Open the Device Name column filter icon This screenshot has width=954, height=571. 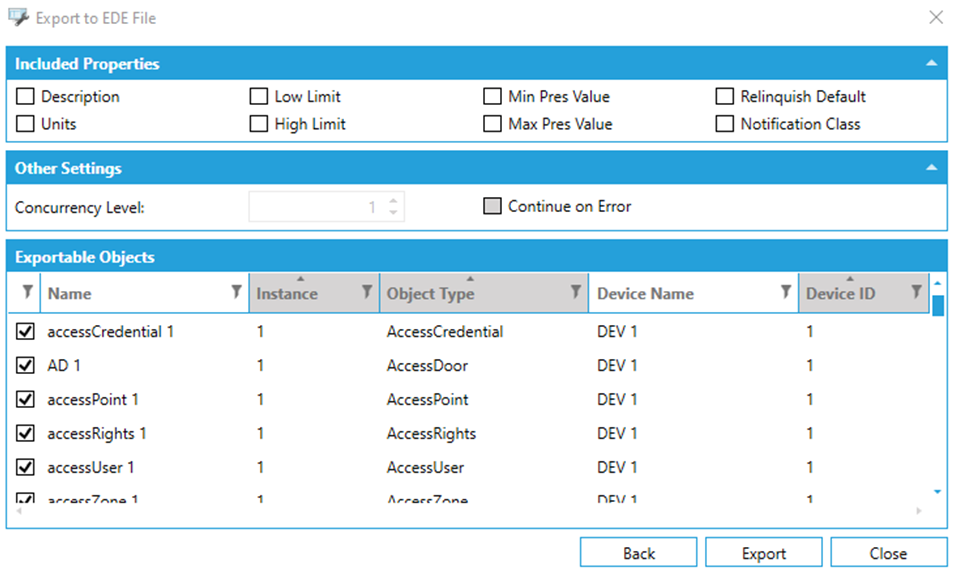[786, 292]
